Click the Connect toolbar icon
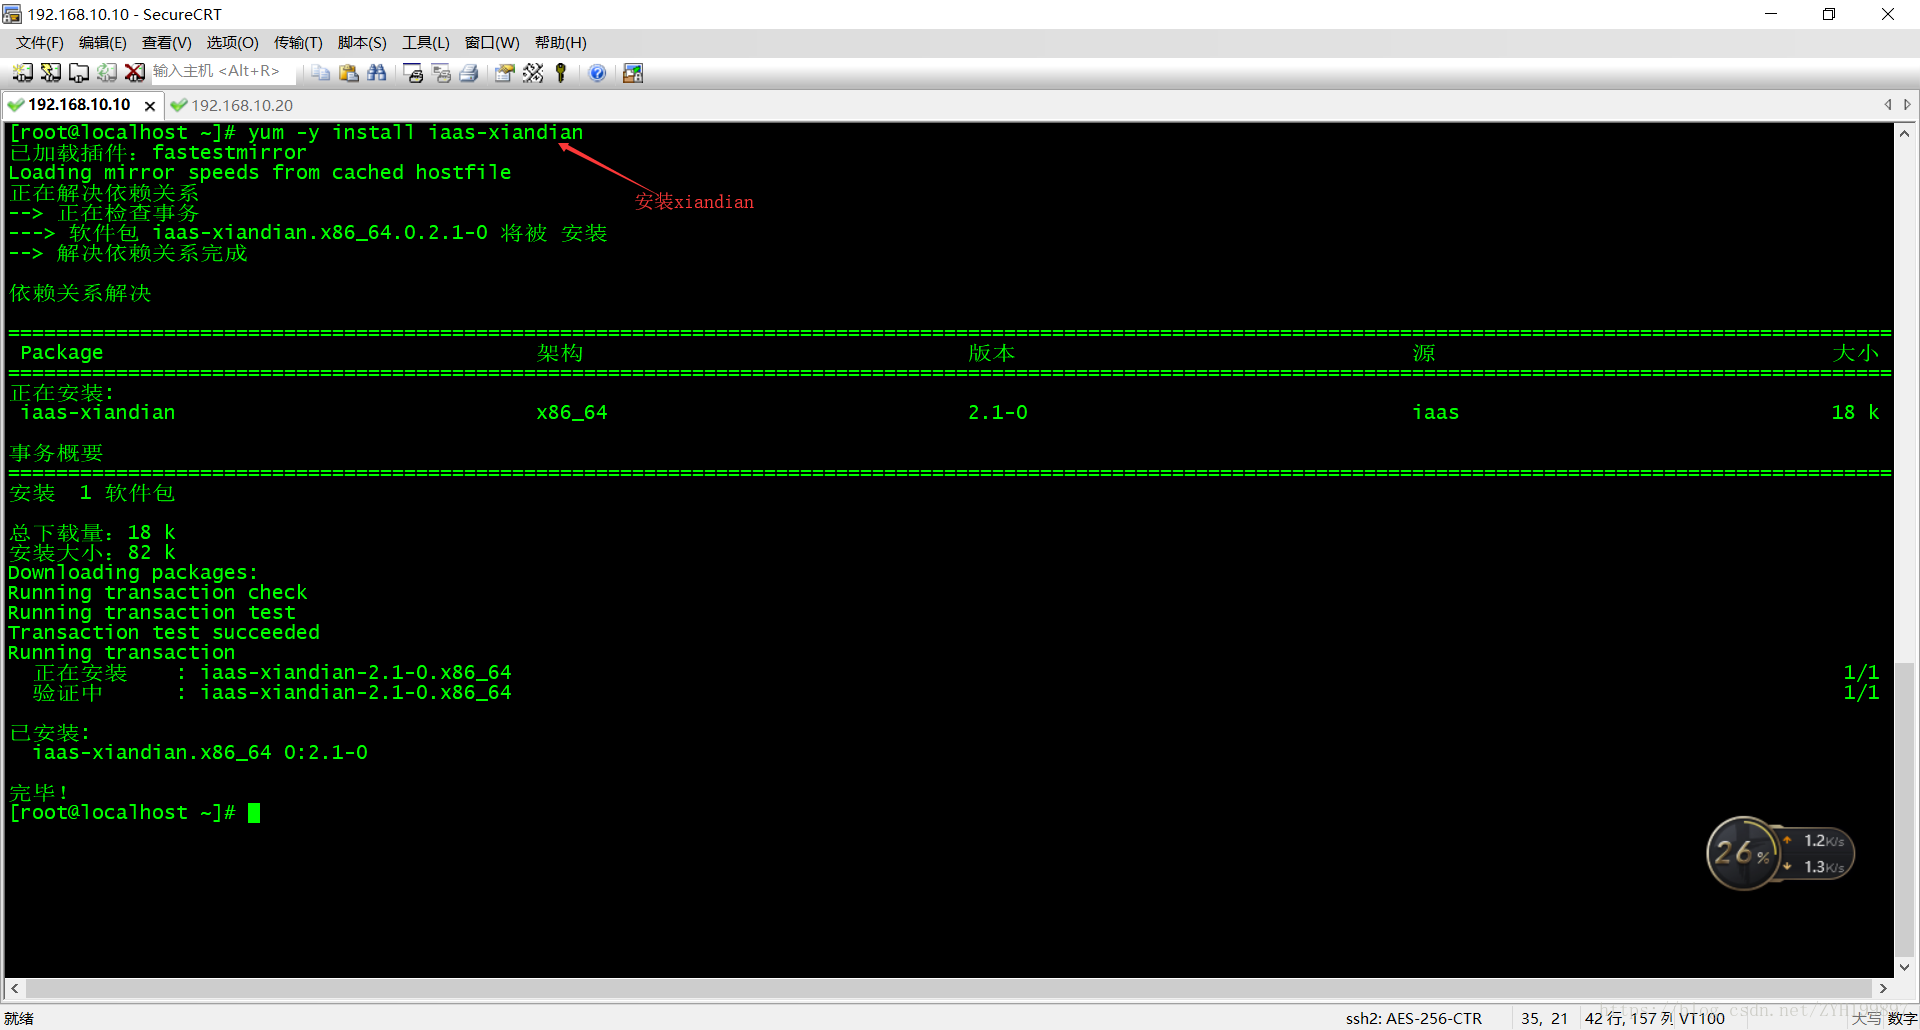 pyautogui.click(x=22, y=73)
